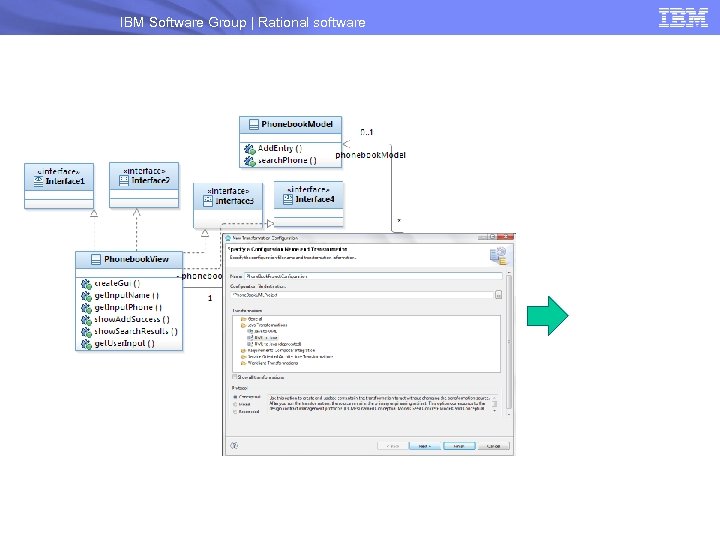
Task: Select the getInputName operation icon
Action: click(x=86, y=296)
